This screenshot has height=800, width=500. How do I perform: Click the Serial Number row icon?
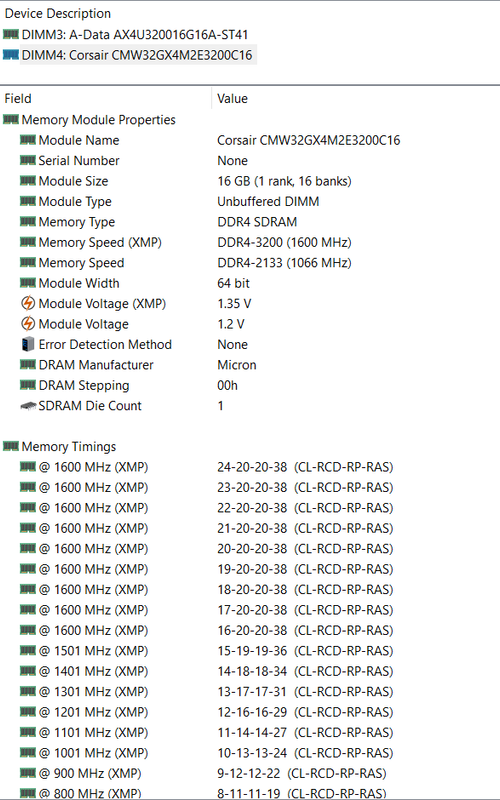point(28,160)
